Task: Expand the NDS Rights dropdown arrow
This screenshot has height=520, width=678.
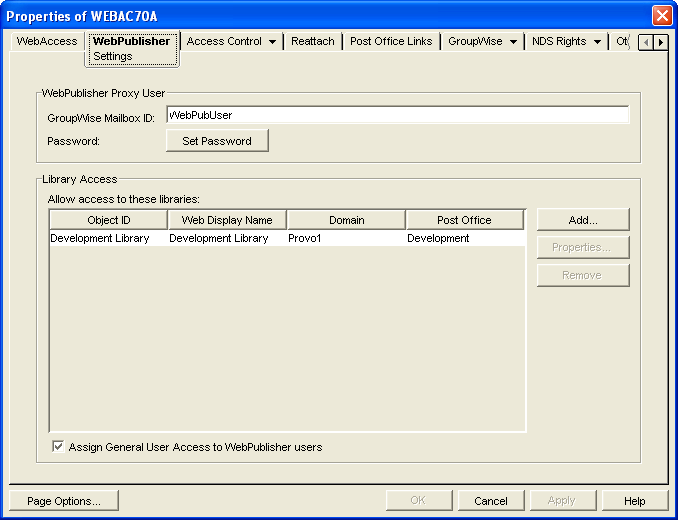Action: (x=597, y=42)
